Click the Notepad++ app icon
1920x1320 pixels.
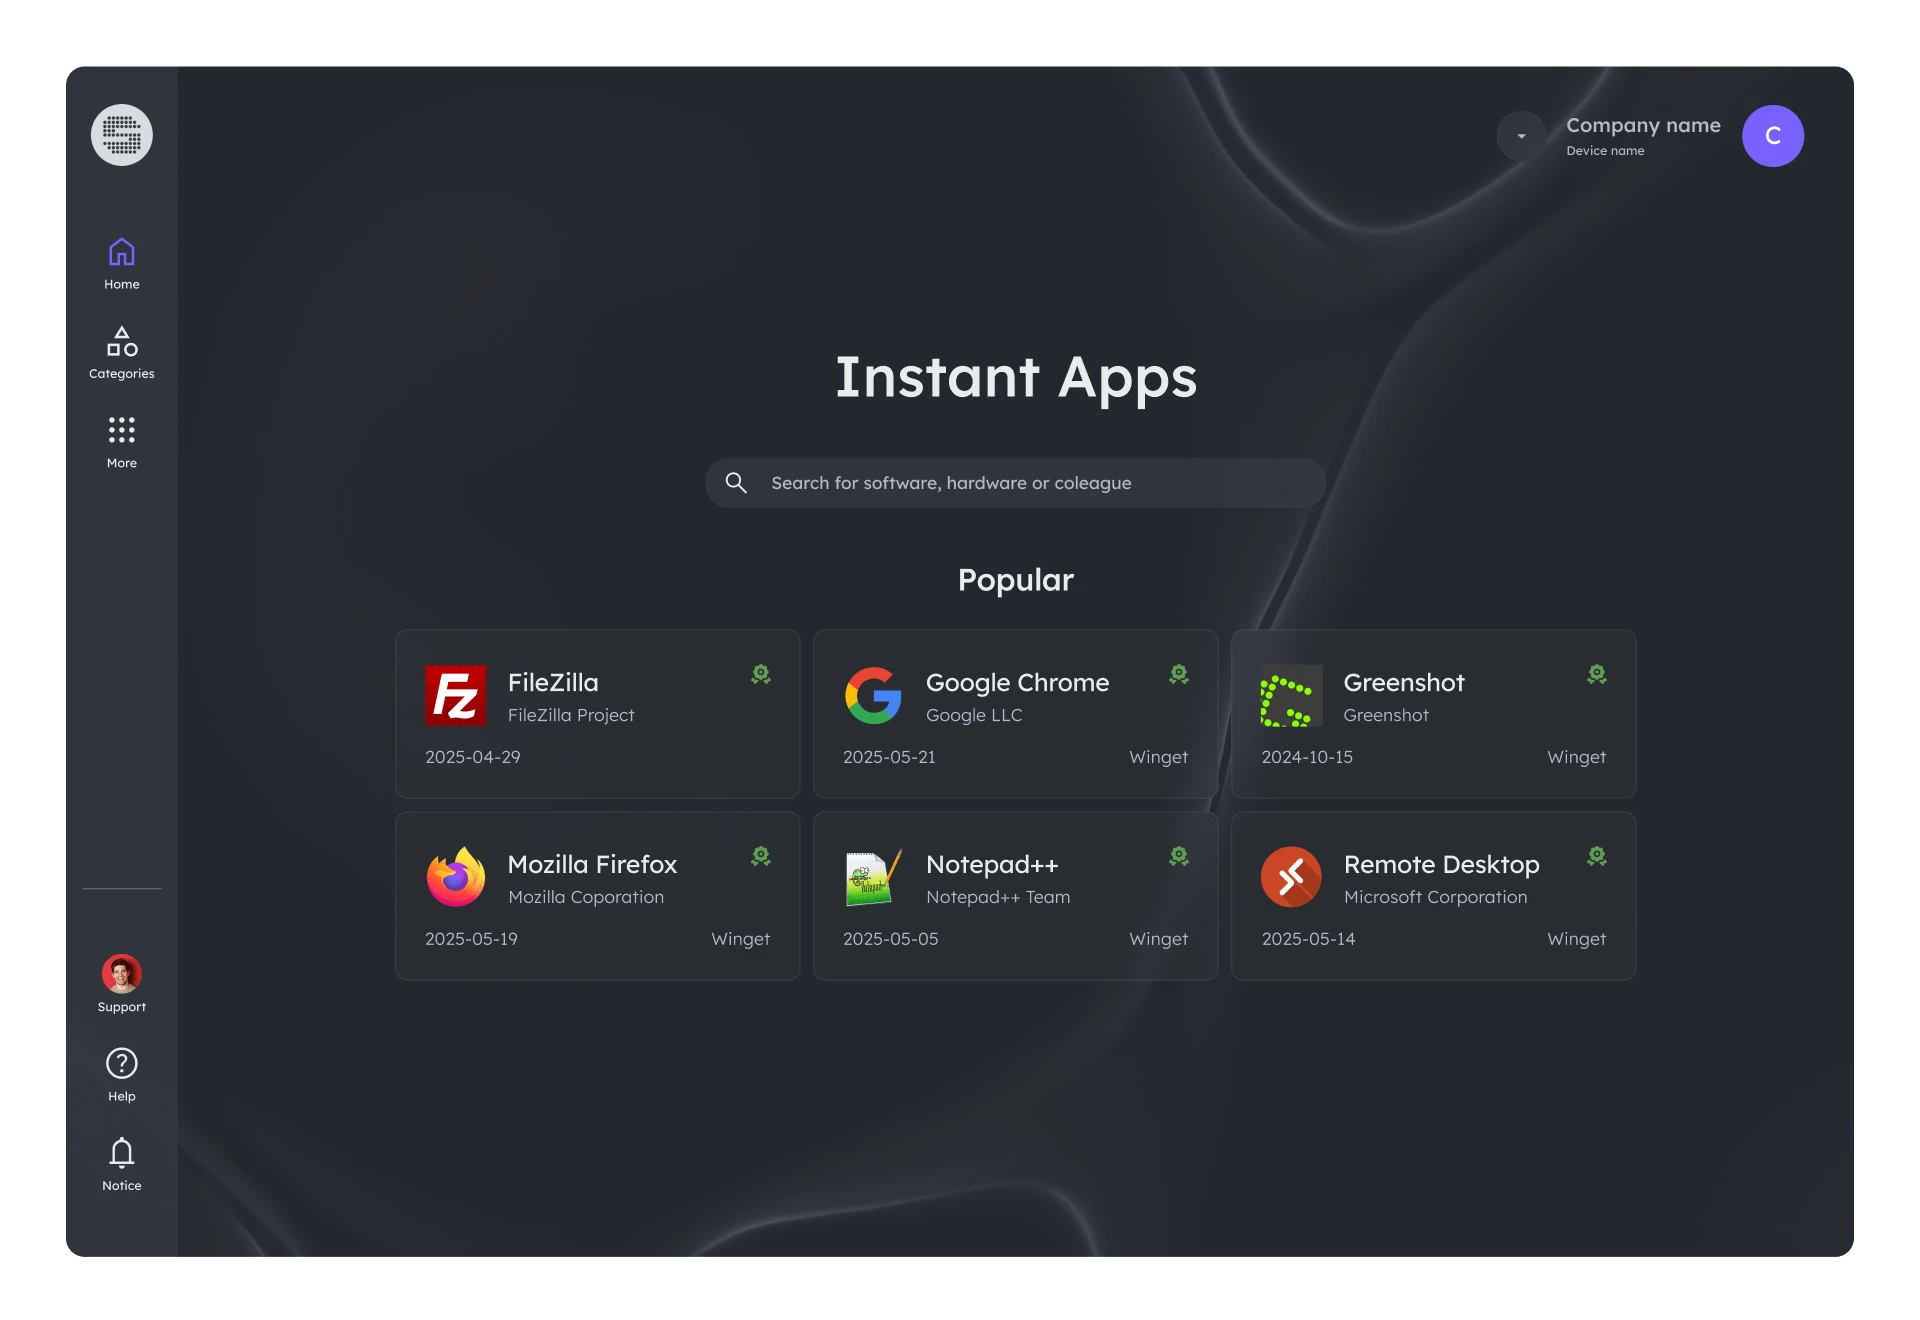(874, 877)
